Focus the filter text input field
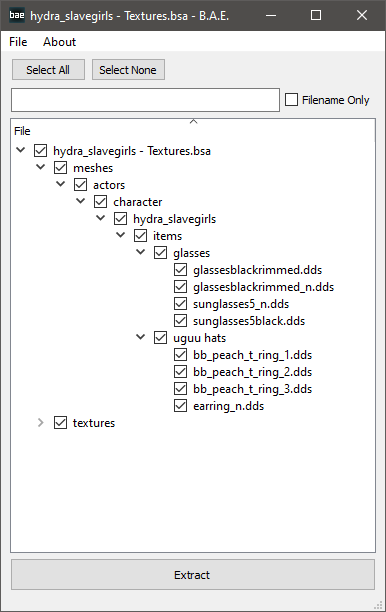This screenshot has height=612, width=386. tap(145, 100)
